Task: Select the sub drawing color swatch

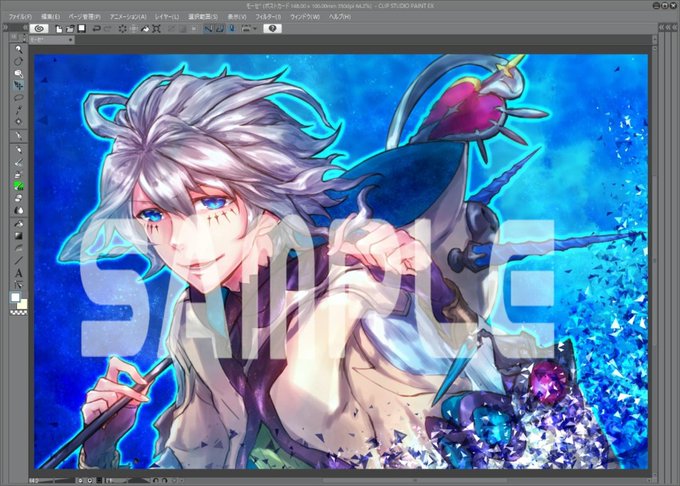Action: click(x=23, y=304)
